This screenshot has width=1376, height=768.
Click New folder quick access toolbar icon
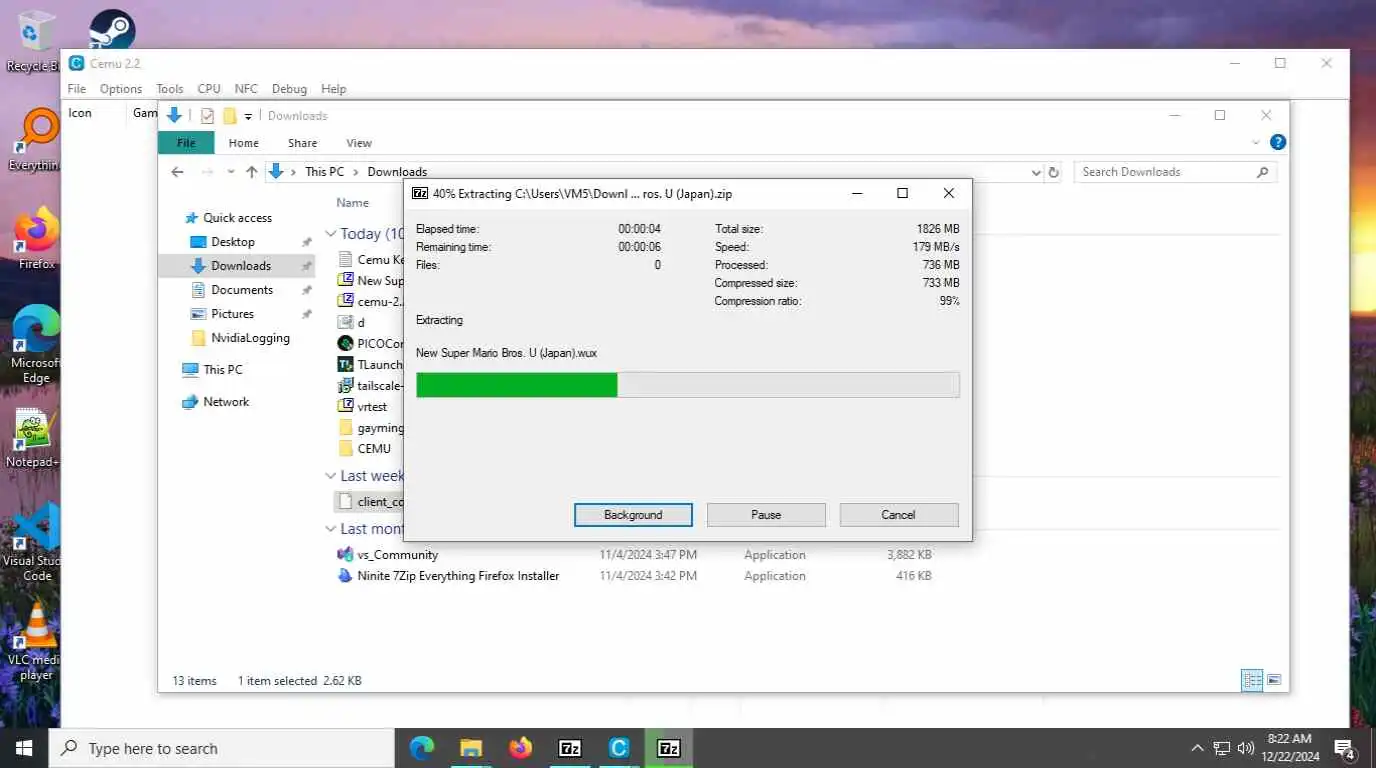tap(230, 116)
